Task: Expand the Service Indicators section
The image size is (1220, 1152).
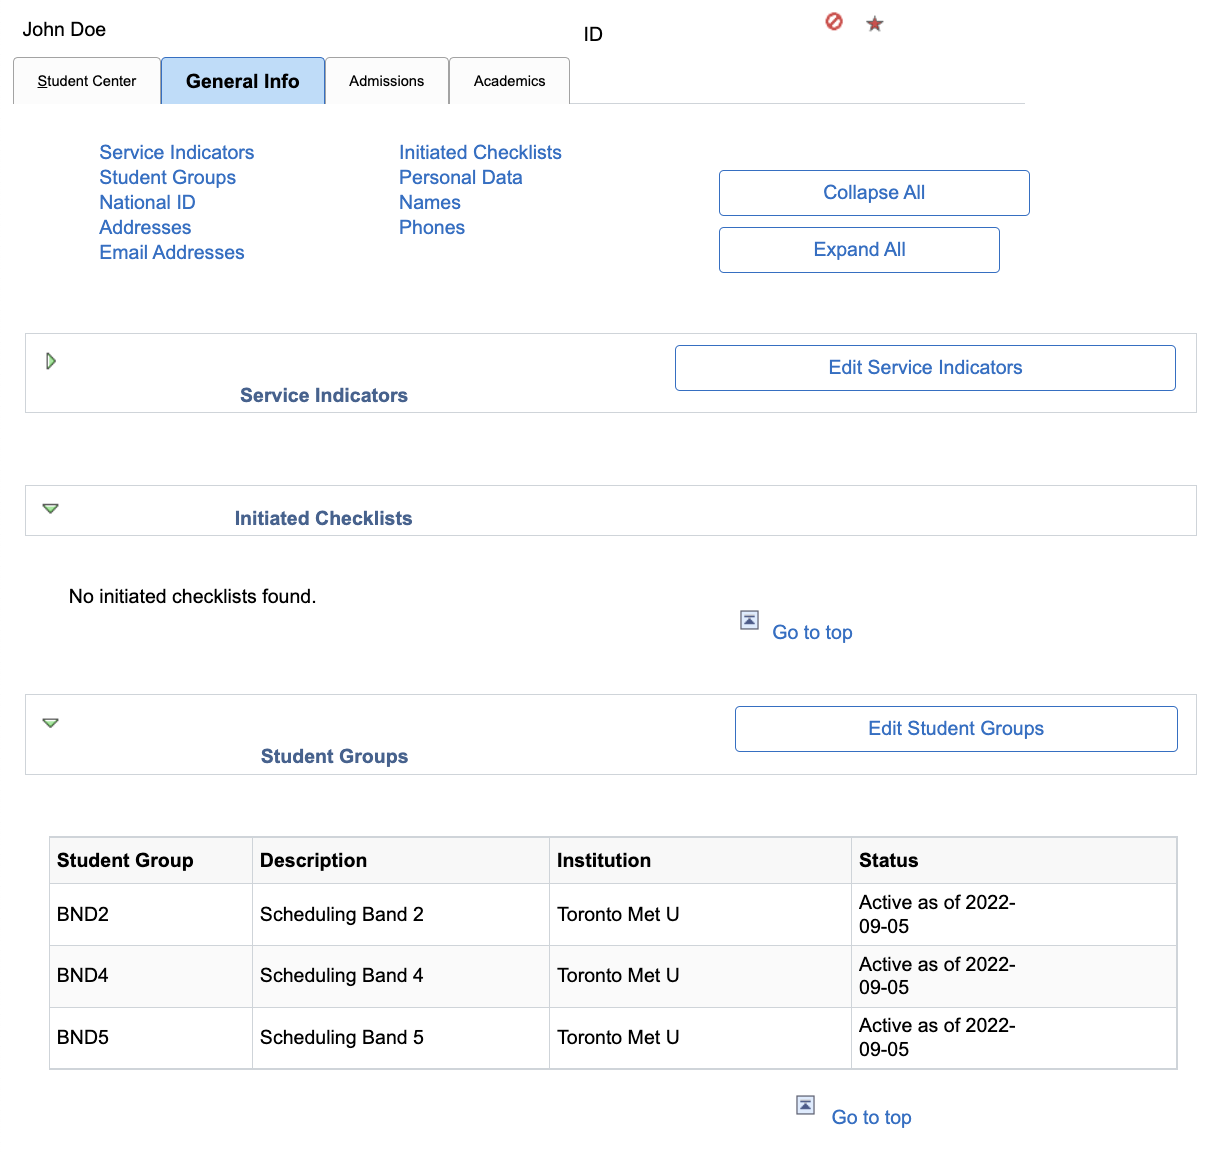Action: tap(51, 361)
